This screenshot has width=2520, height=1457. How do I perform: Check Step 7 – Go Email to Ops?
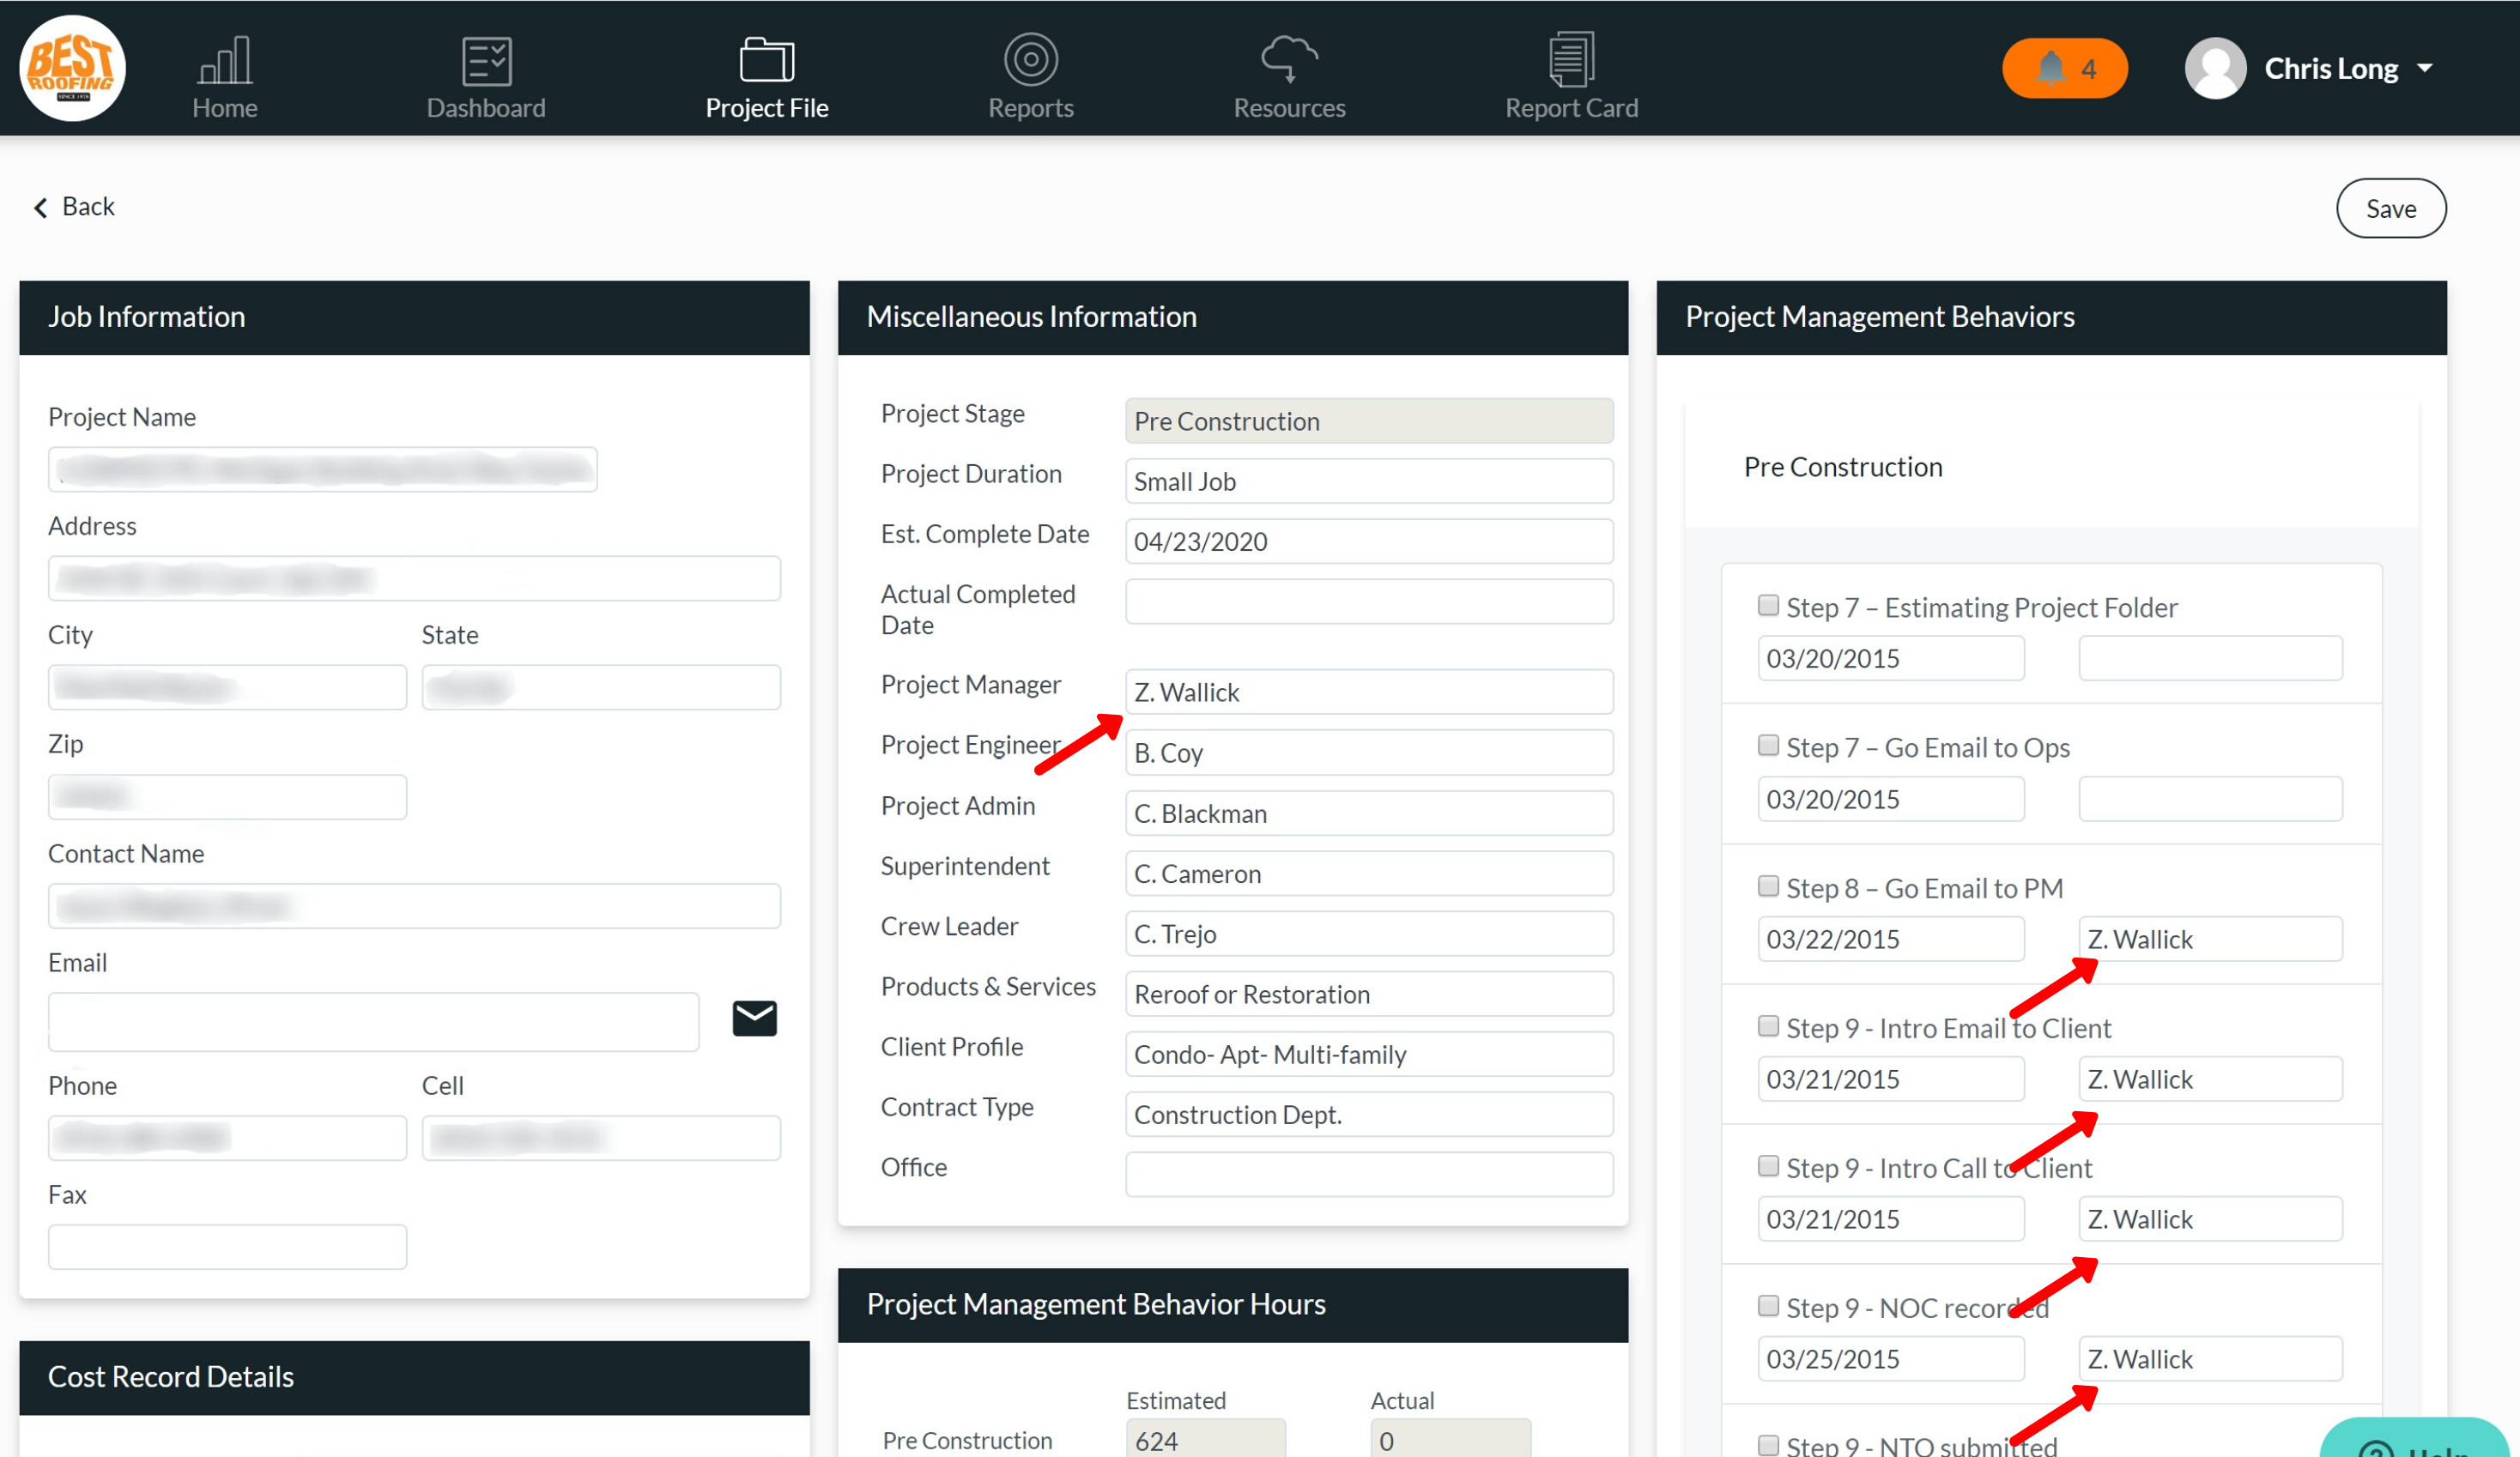(x=1768, y=745)
